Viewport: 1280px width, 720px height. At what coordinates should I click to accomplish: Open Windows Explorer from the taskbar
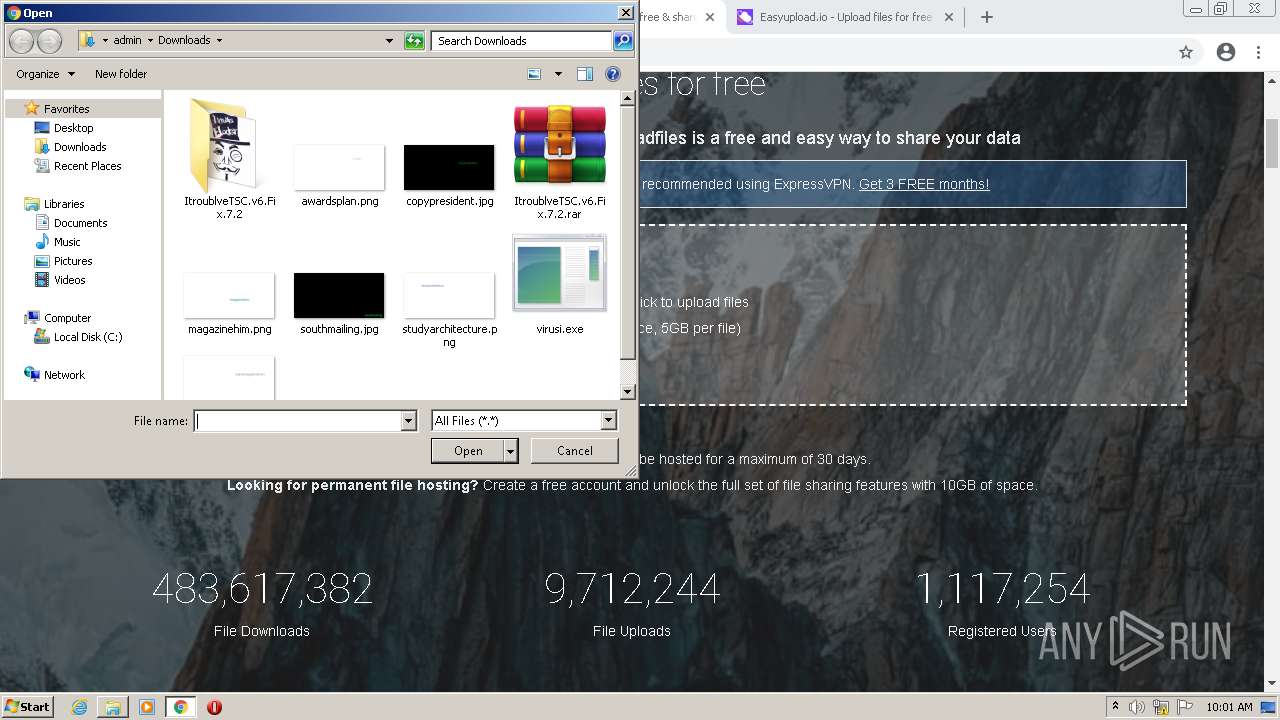coord(113,707)
